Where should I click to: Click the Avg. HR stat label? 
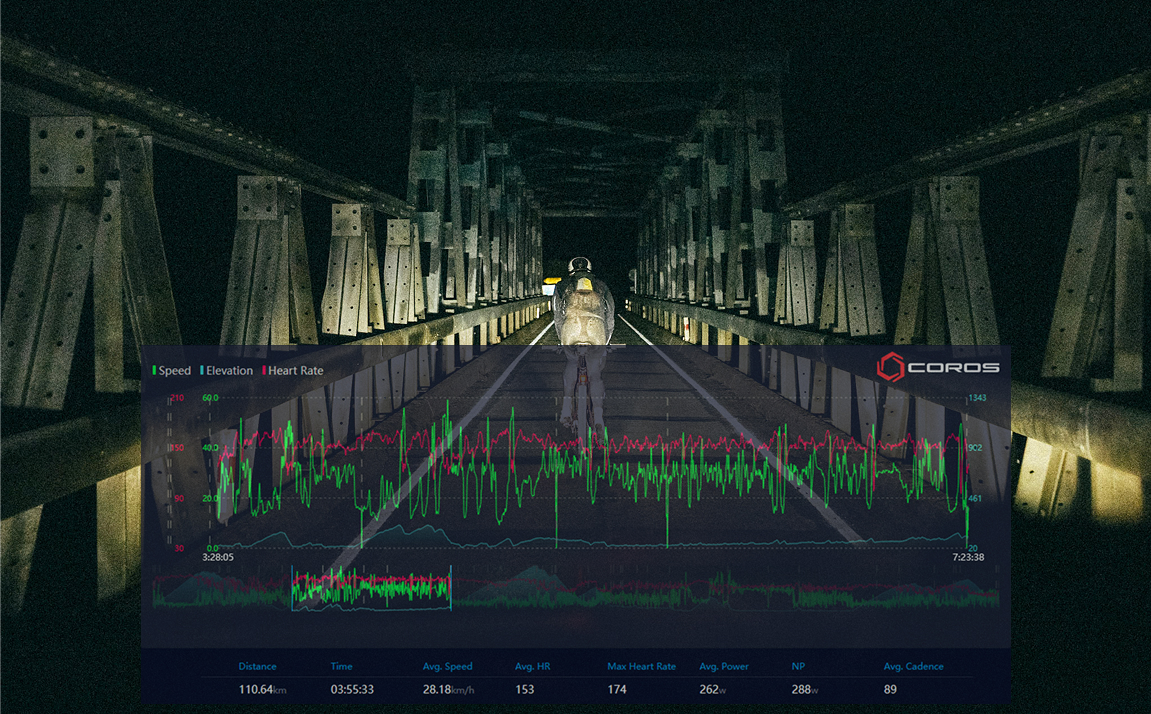click(x=532, y=666)
